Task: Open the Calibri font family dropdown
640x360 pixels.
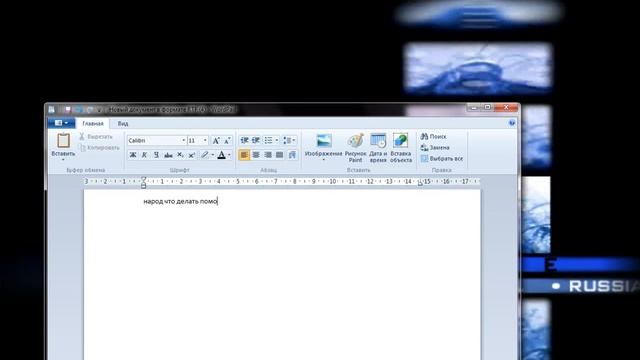Action: (183, 140)
